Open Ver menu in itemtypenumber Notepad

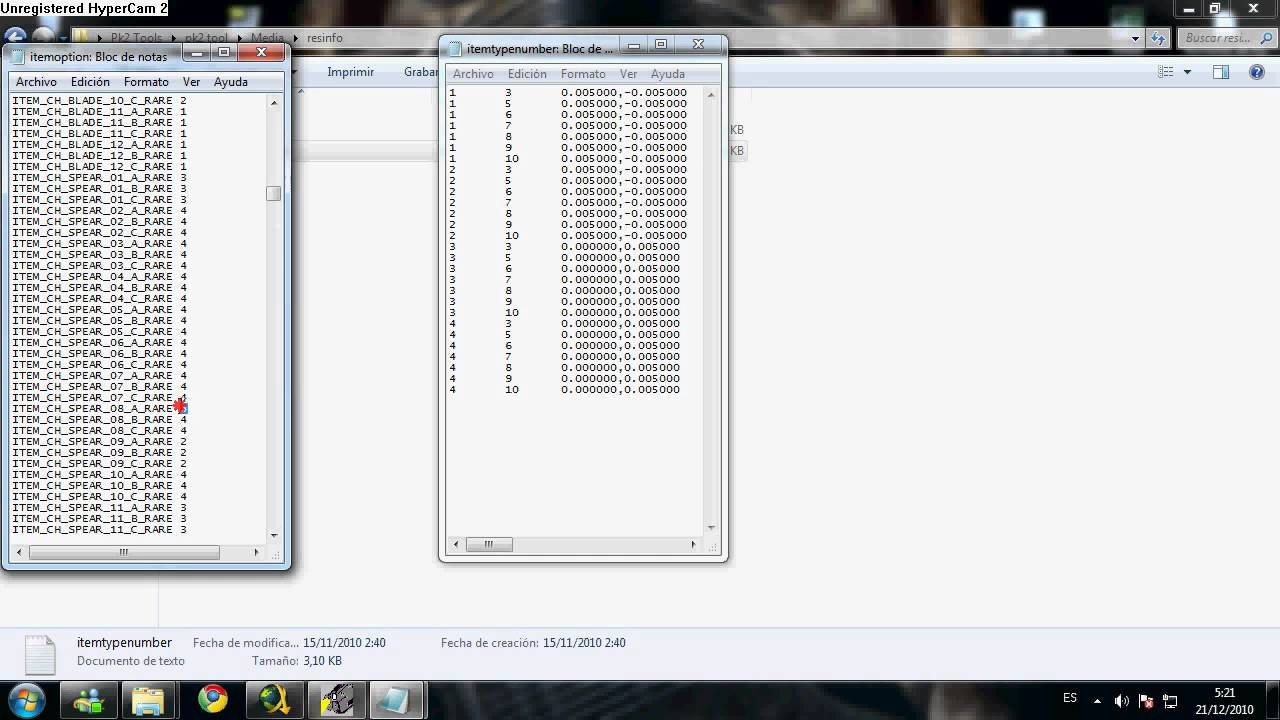pyautogui.click(x=628, y=74)
